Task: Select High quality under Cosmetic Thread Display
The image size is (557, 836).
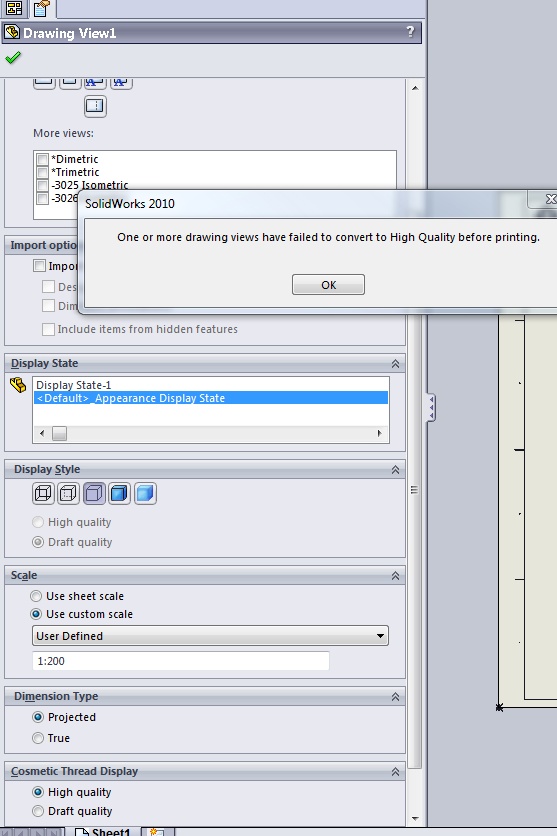Action: [38, 792]
